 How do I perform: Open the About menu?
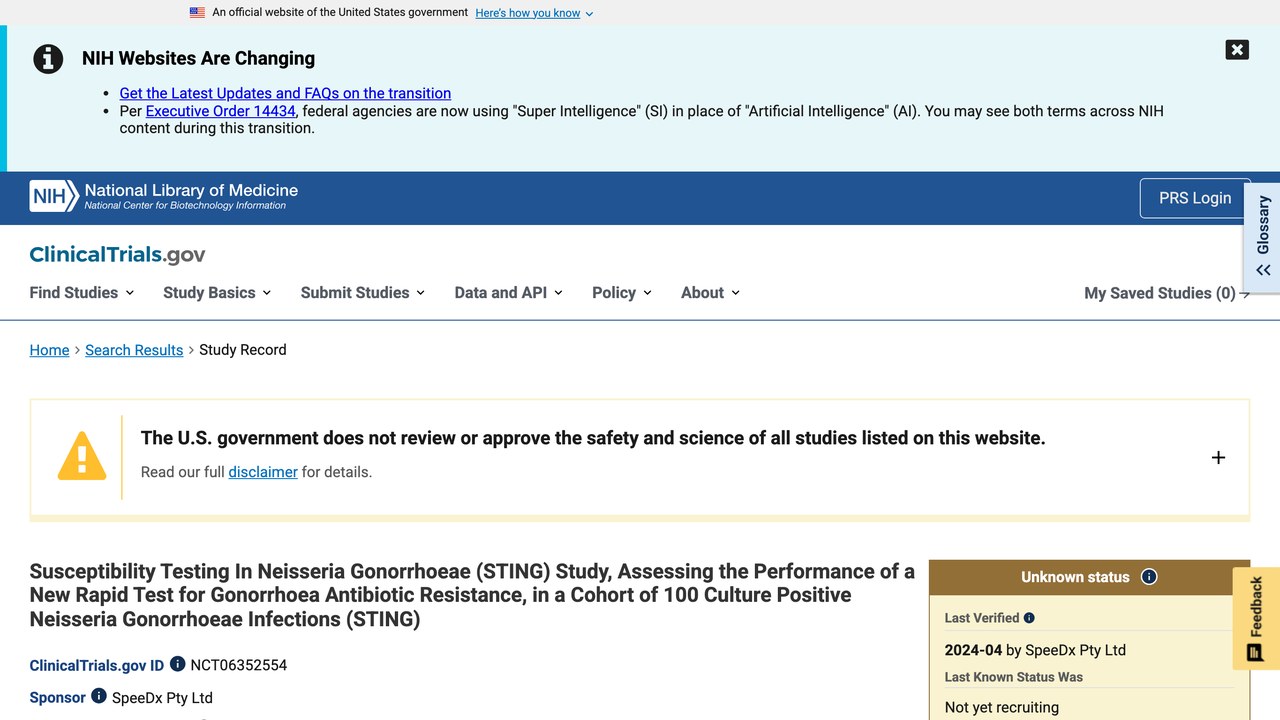(x=710, y=293)
